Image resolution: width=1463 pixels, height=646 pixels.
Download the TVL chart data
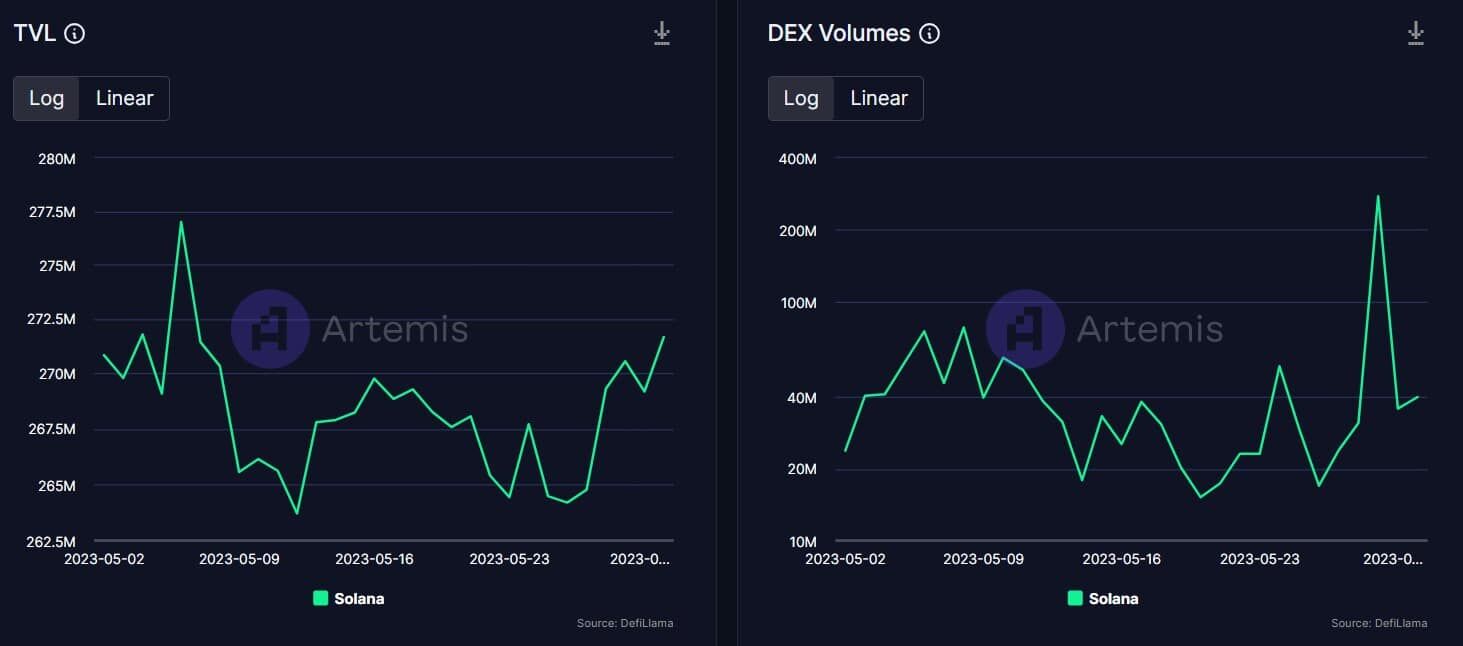[661, 33]
